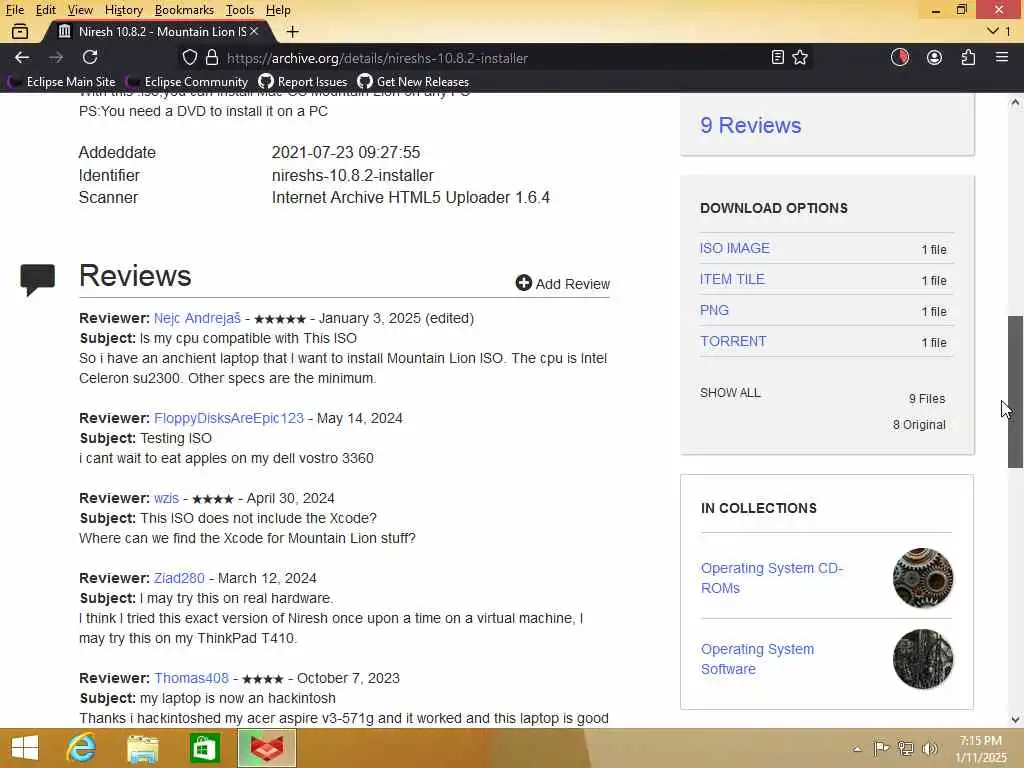Open the Help menu

coord(278,10)
